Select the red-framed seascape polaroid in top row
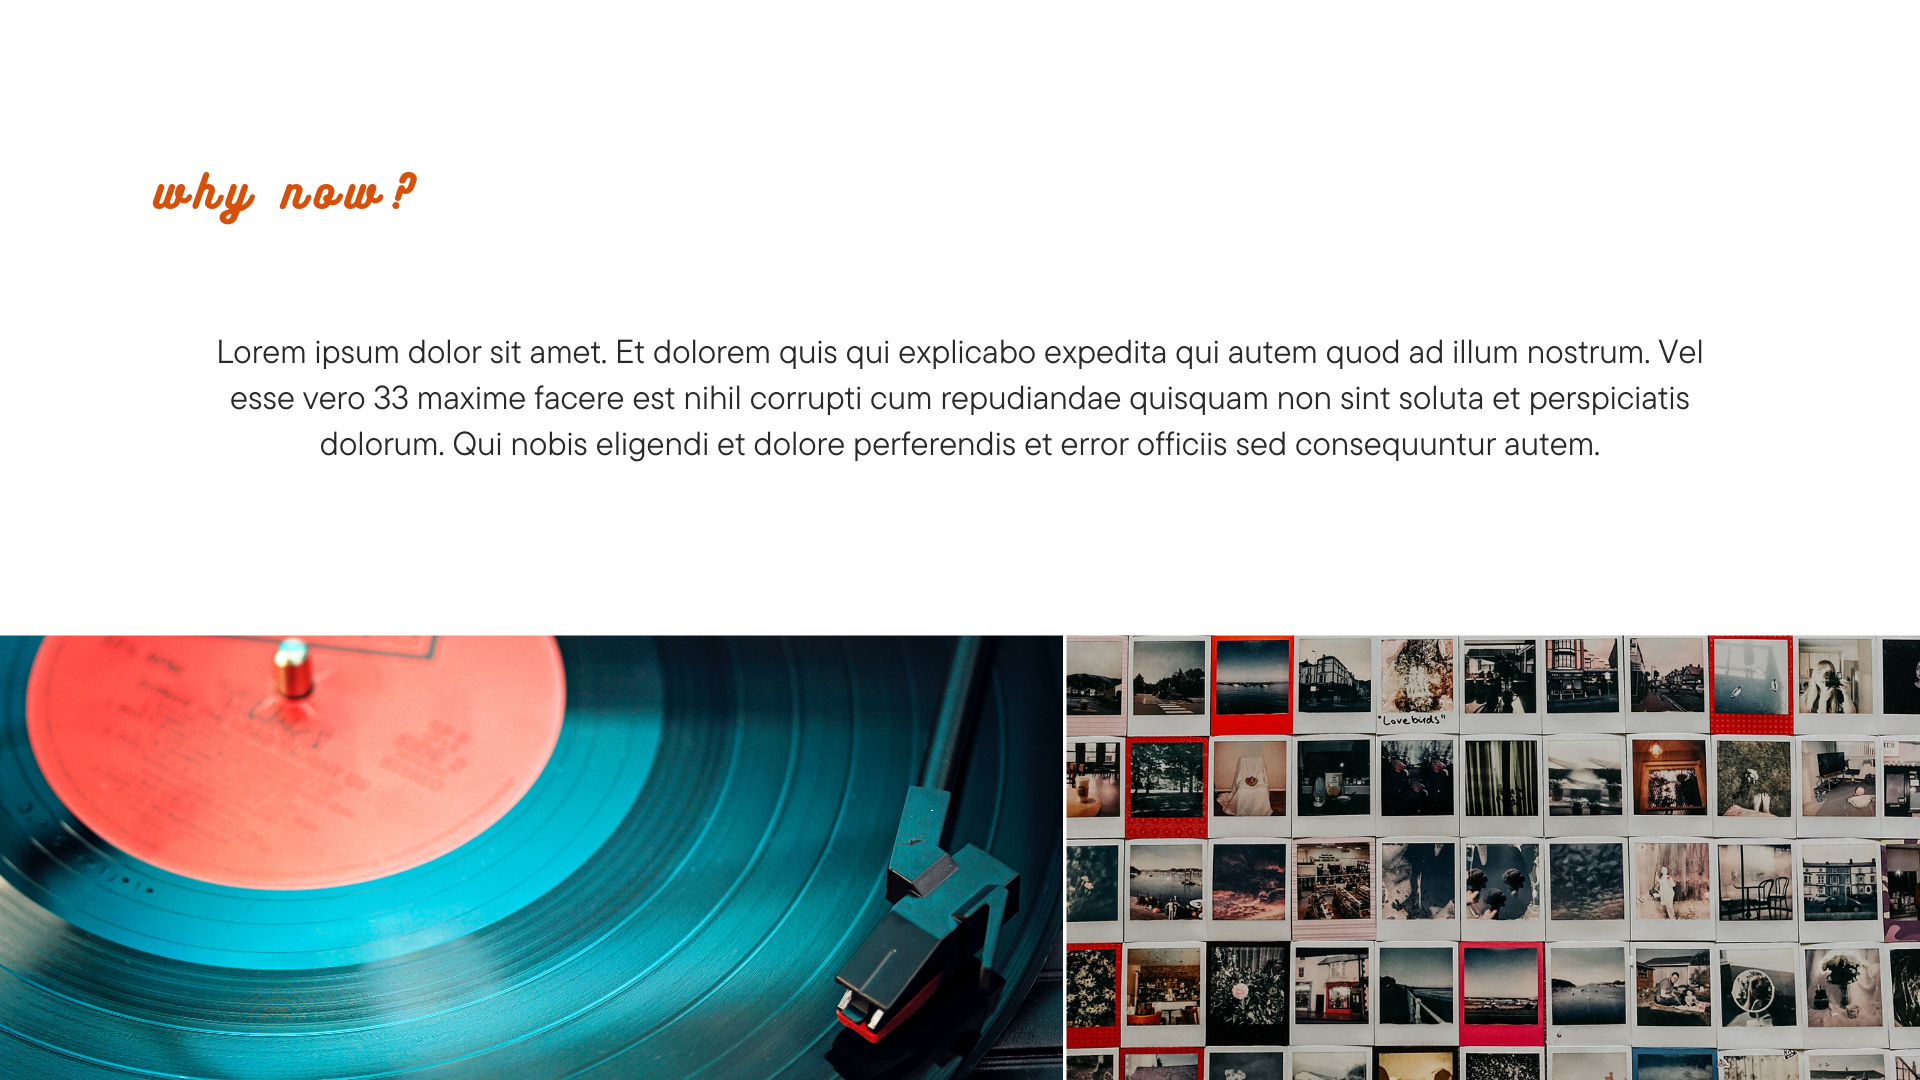 coord(1252,684)
